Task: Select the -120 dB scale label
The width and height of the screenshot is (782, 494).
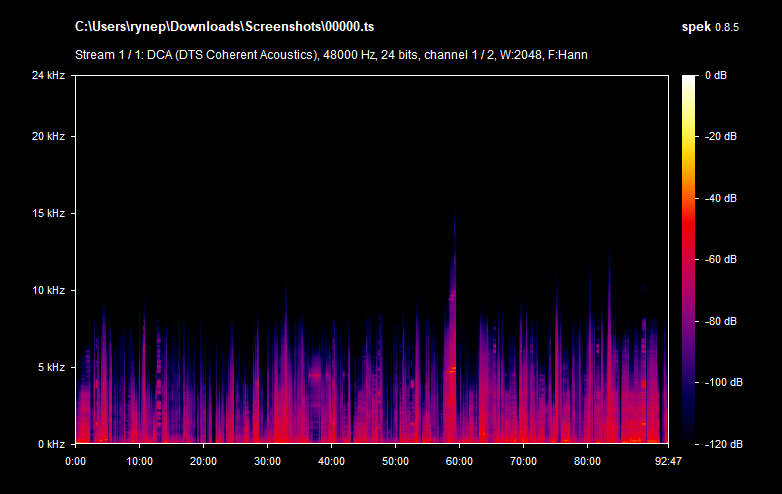Action: coord(718,444)
